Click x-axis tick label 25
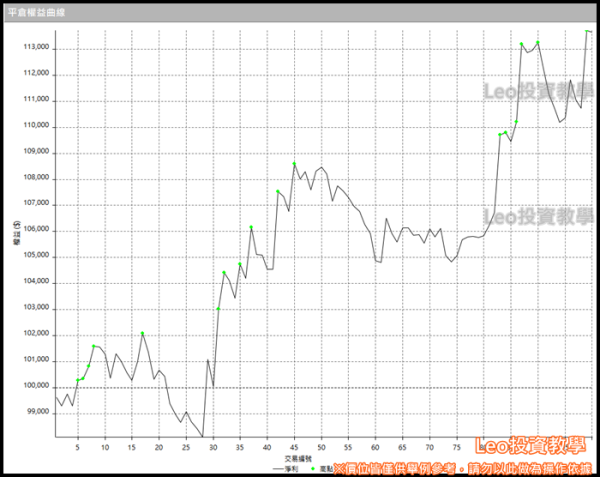The width and height of the screenshot is (600, 477). click(x=186, y=446)
